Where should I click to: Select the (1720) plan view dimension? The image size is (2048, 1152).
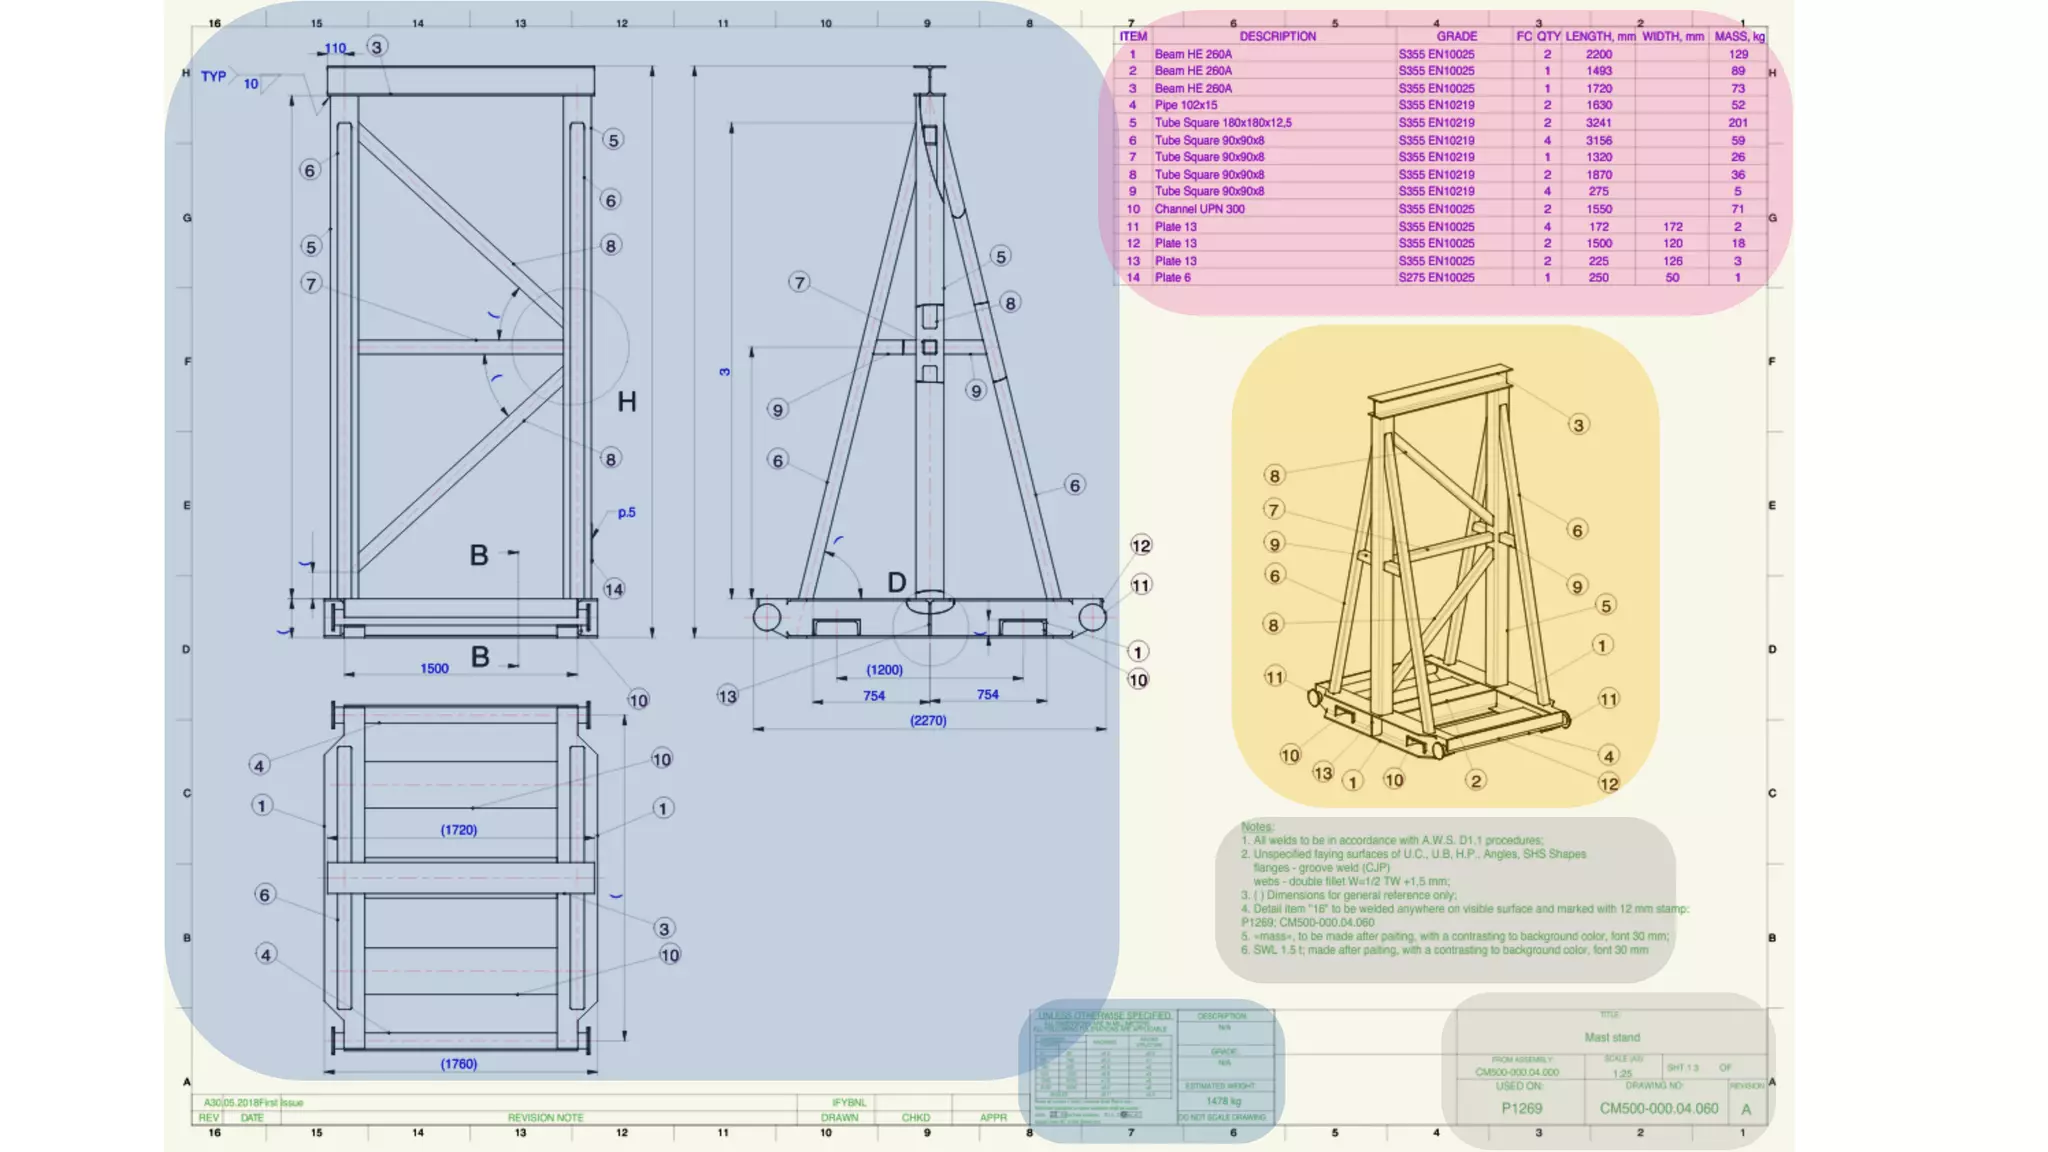tap(459, 830)
